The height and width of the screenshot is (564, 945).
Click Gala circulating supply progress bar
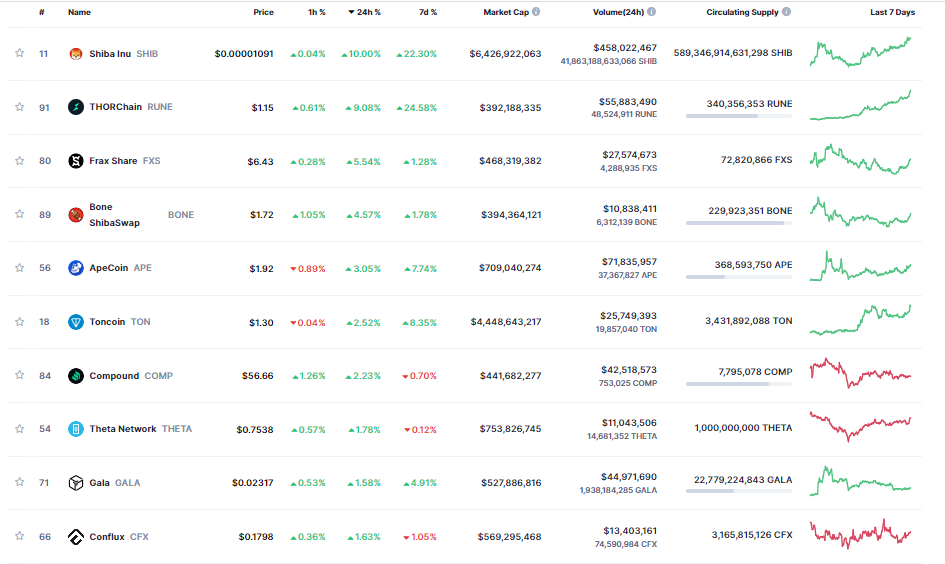739,491
